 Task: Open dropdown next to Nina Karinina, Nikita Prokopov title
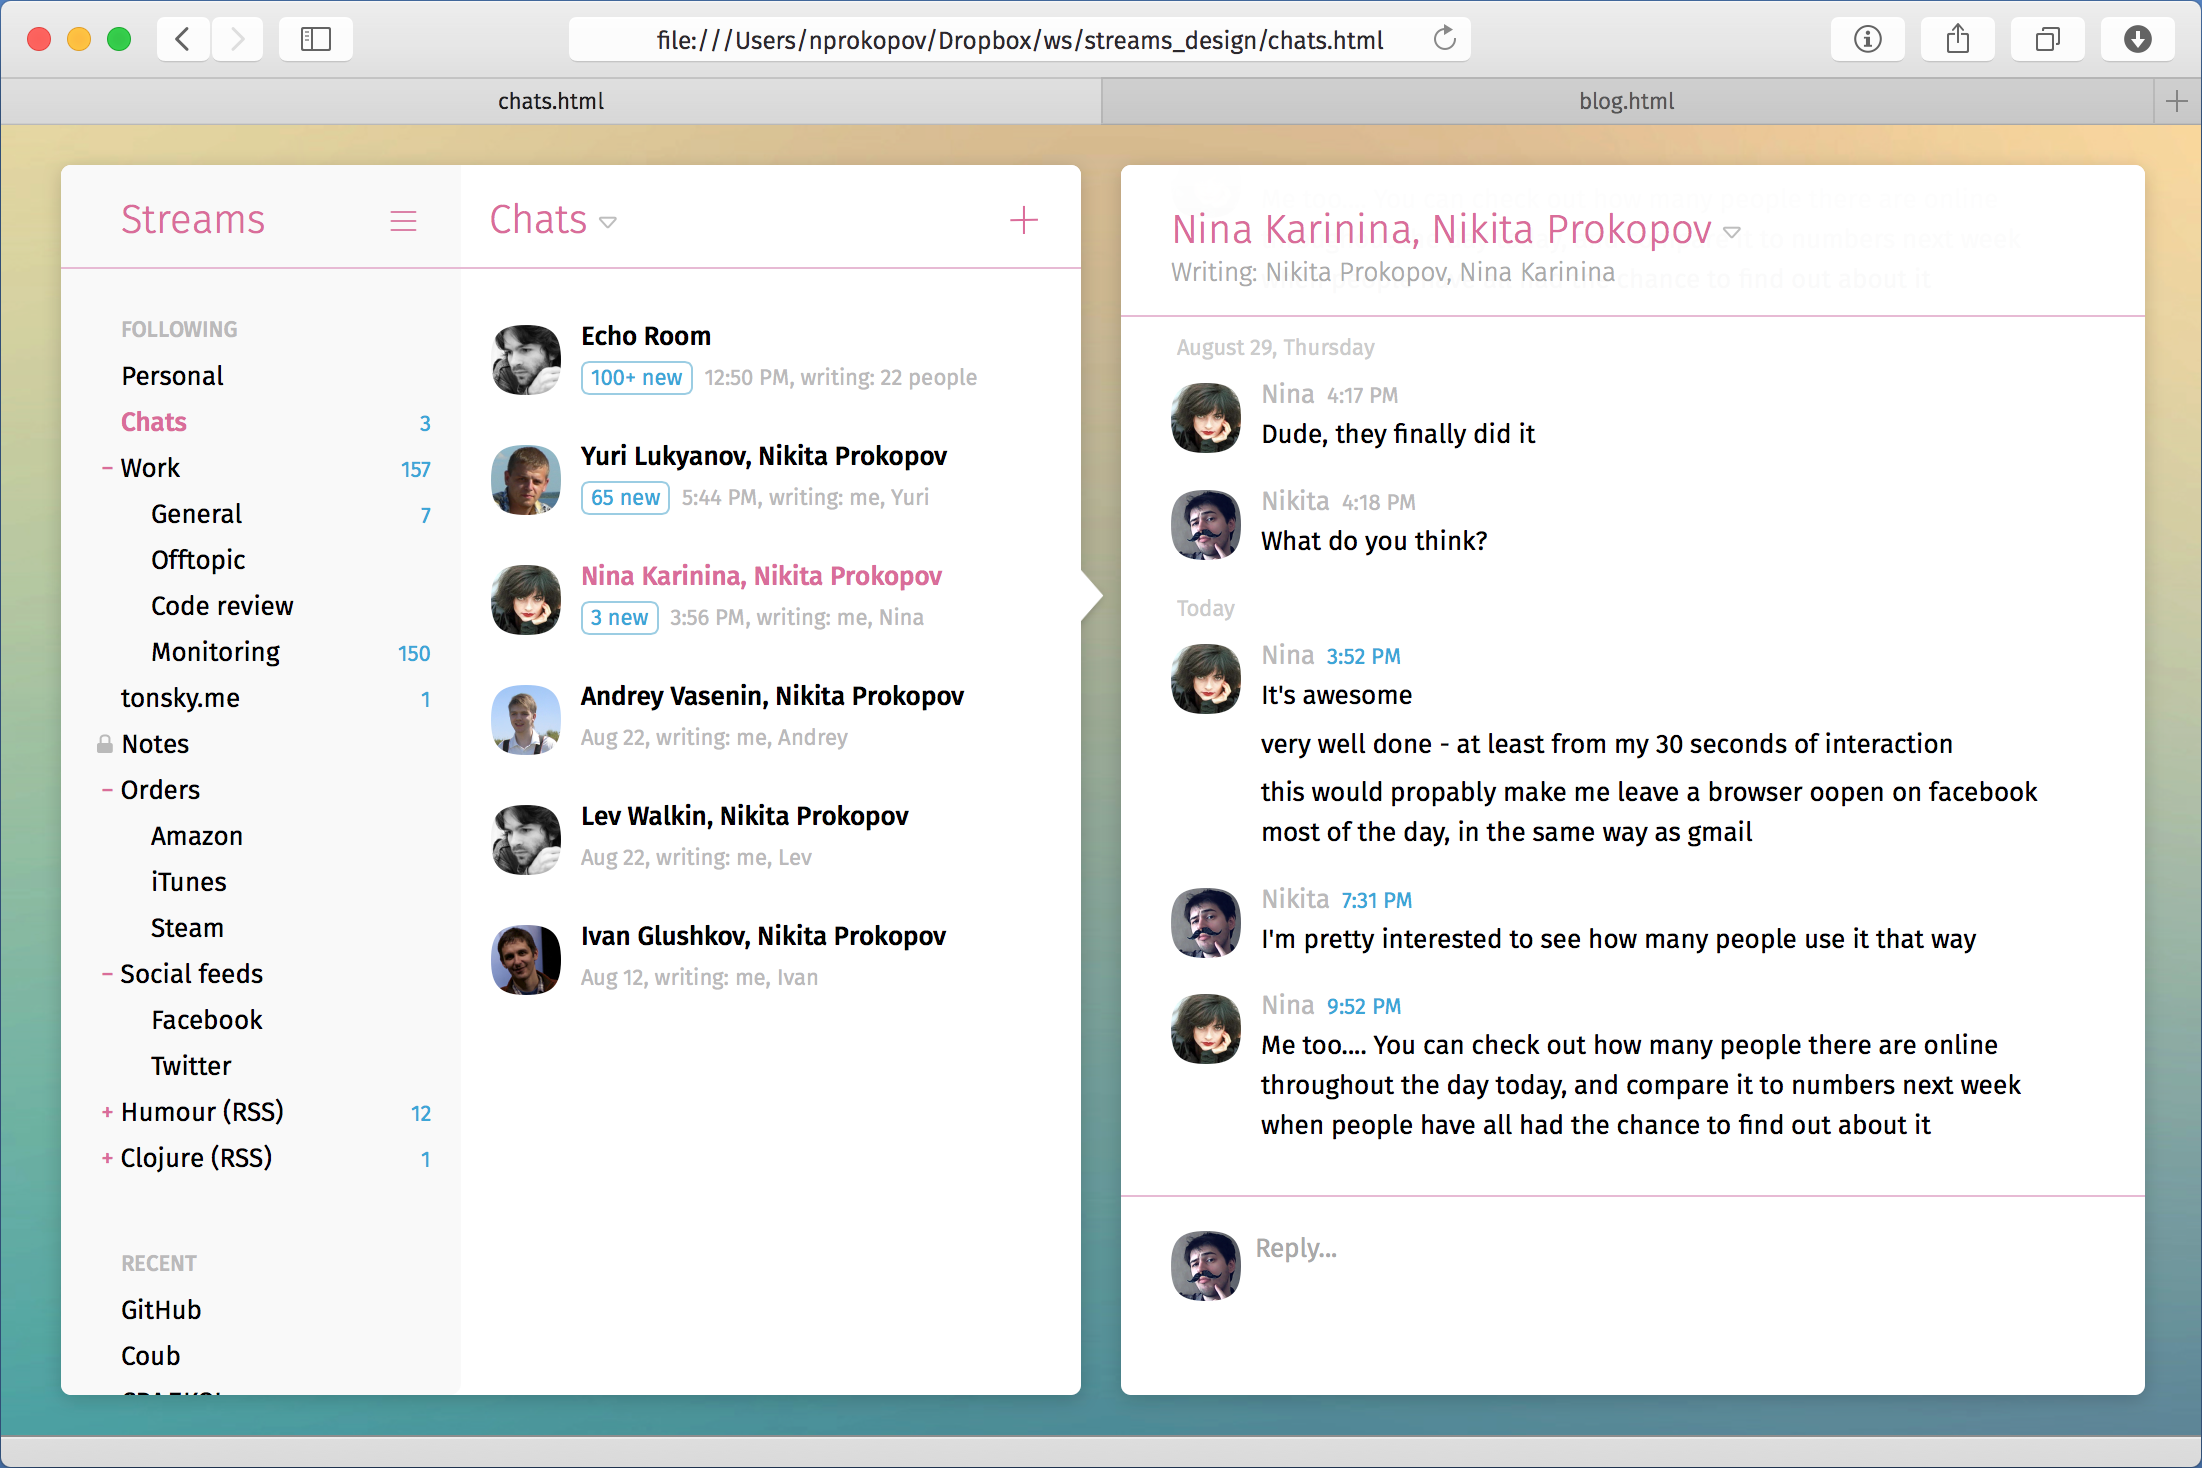[x=1732, y=232]
